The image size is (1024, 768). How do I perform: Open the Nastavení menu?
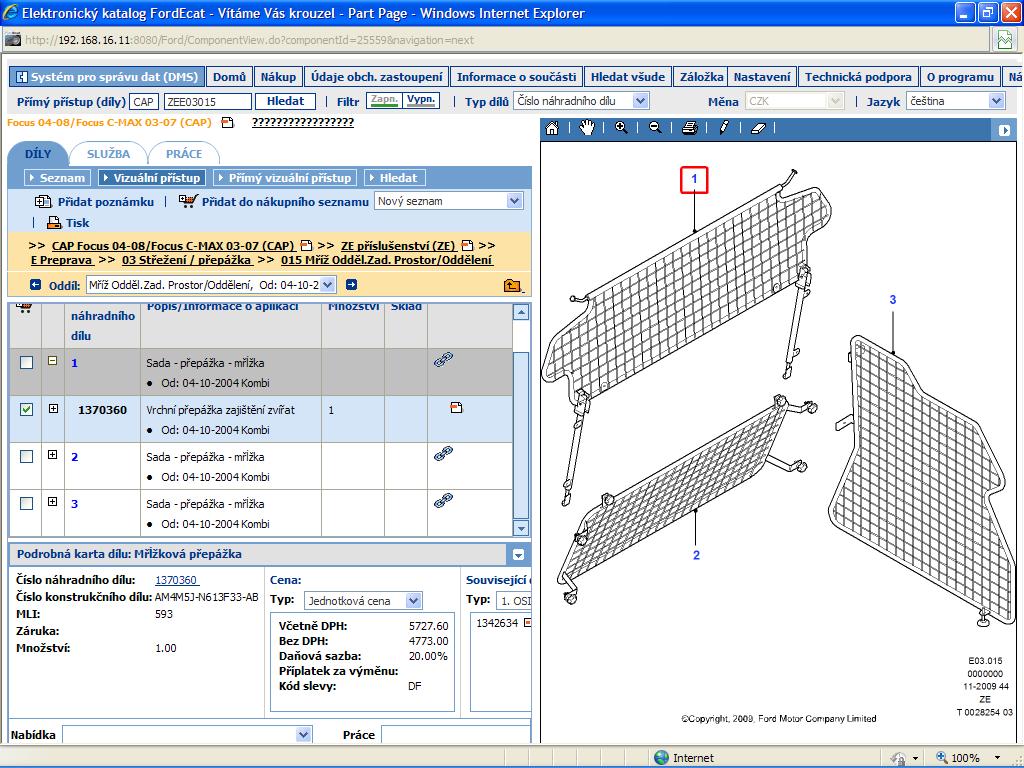pyautogui.click(x=762, y=77)
